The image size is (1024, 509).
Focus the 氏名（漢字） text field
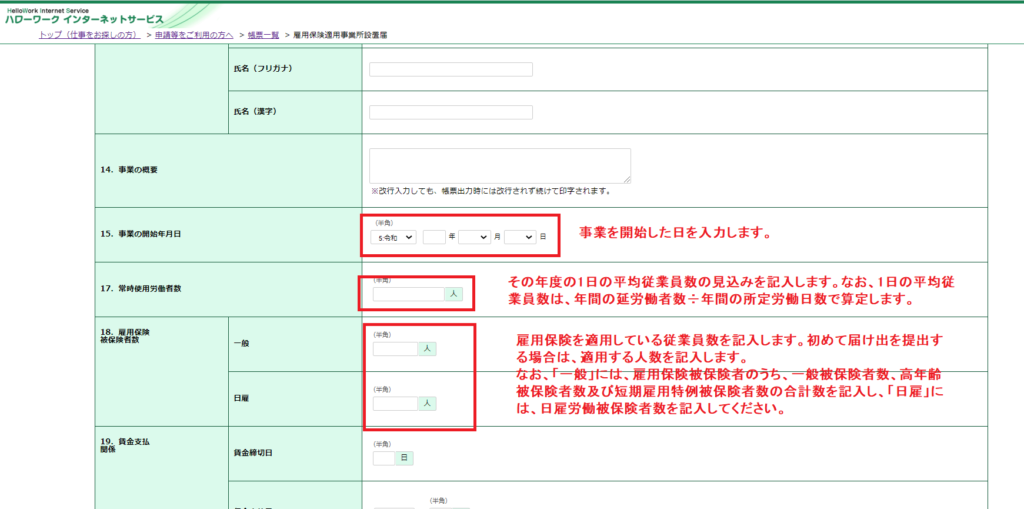point(450,112)
